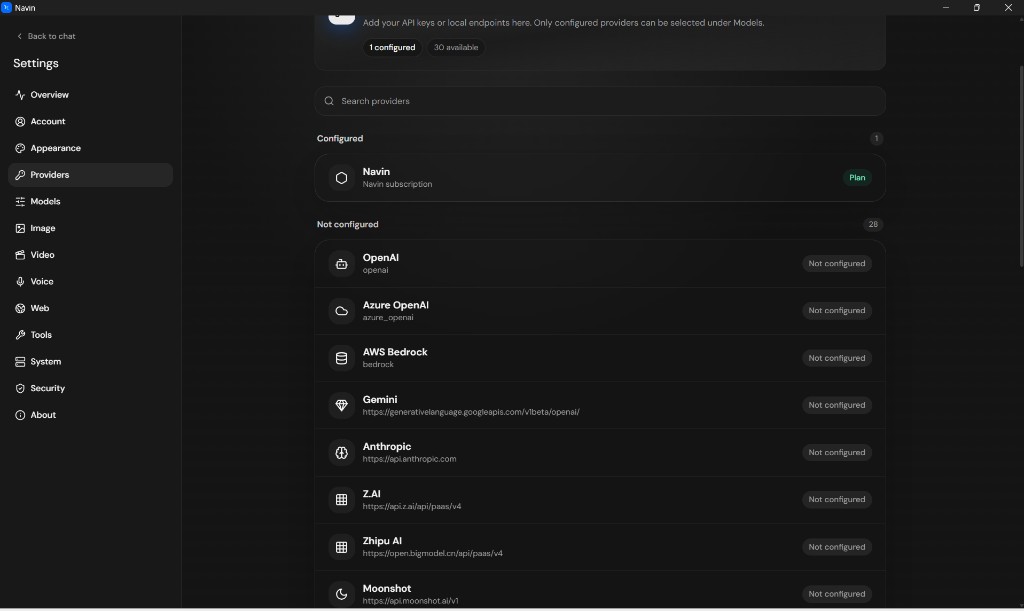Select the Security shield icon

20,388
